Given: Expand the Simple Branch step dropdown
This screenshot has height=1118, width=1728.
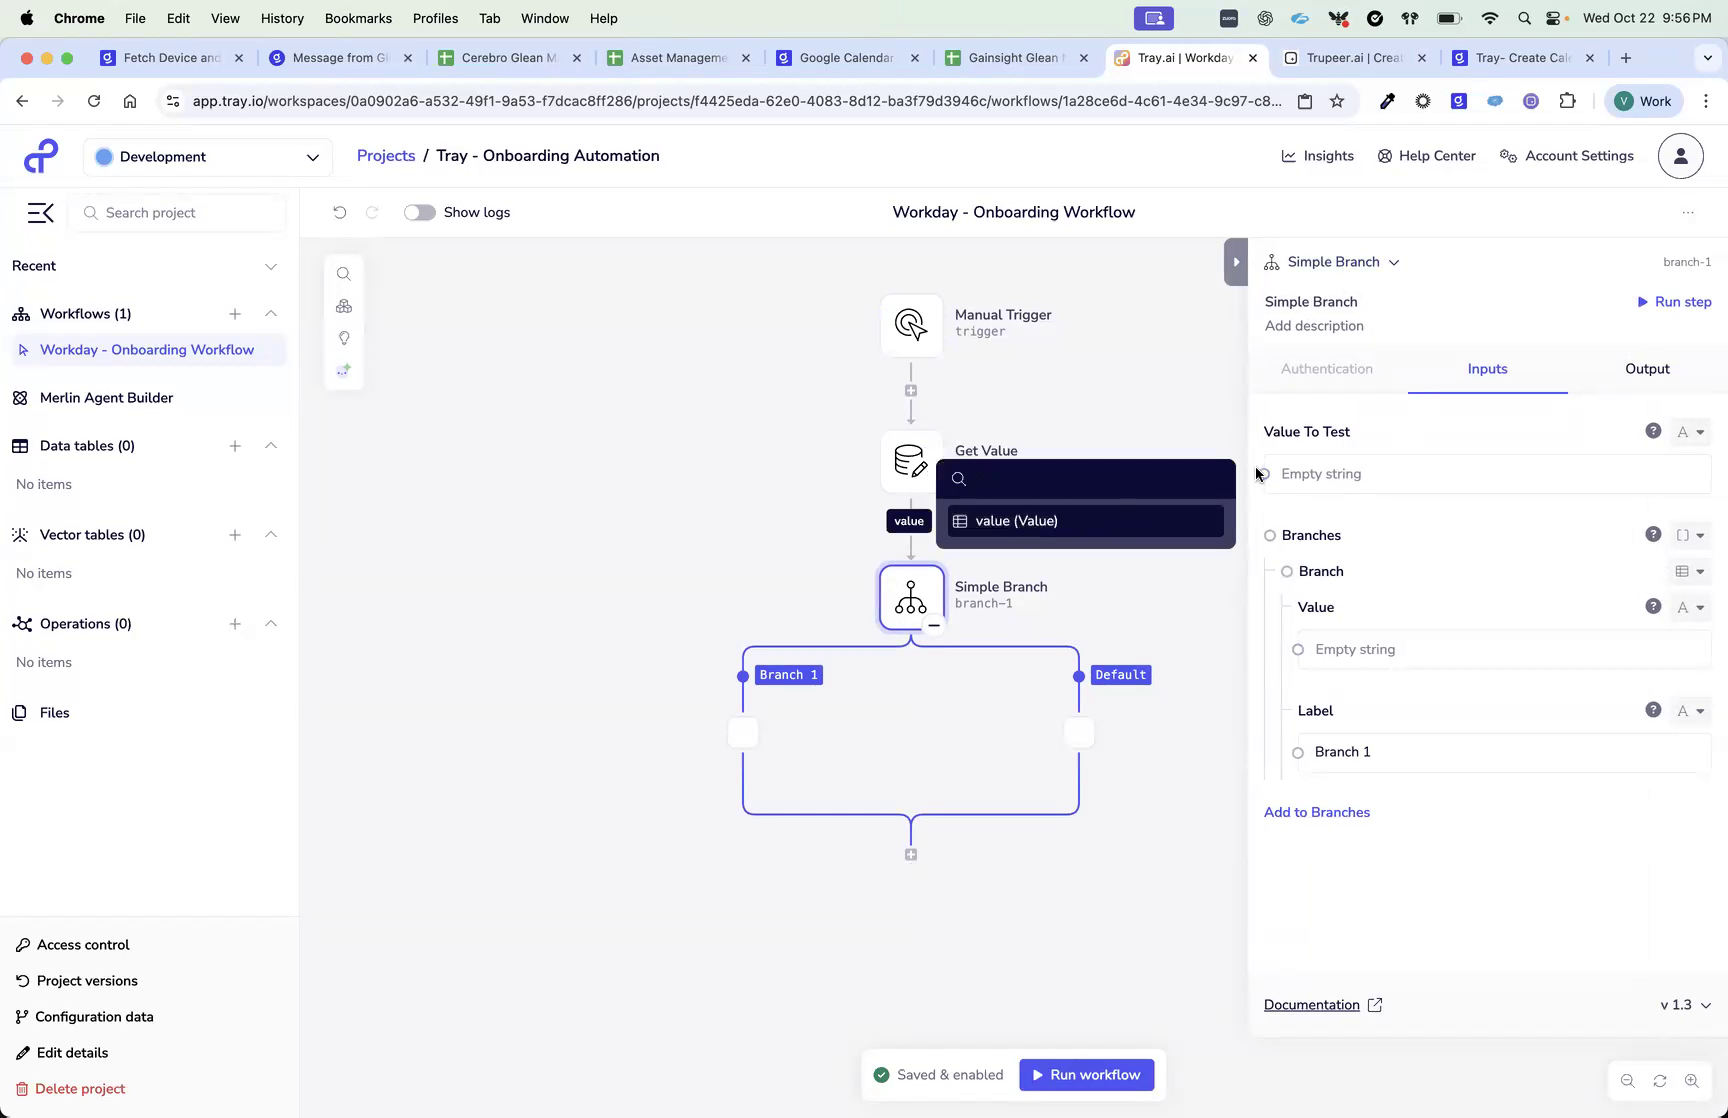Looking at the screenshot, I should (1394, 261).
